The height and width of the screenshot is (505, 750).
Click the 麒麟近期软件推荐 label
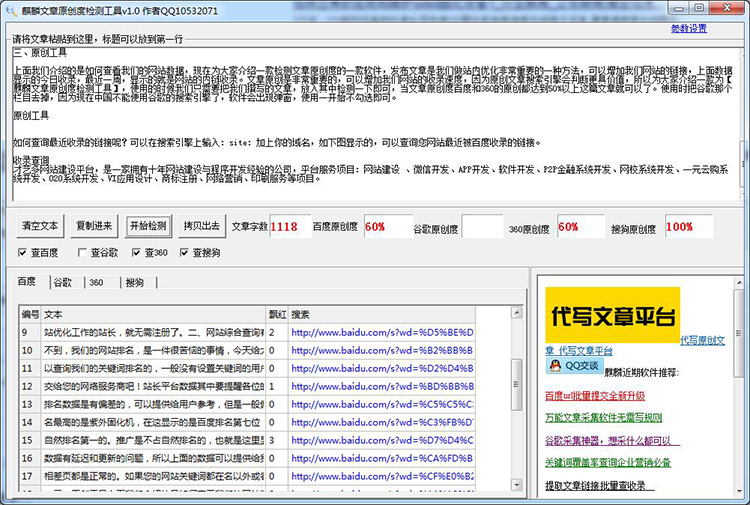pos(641,373)
